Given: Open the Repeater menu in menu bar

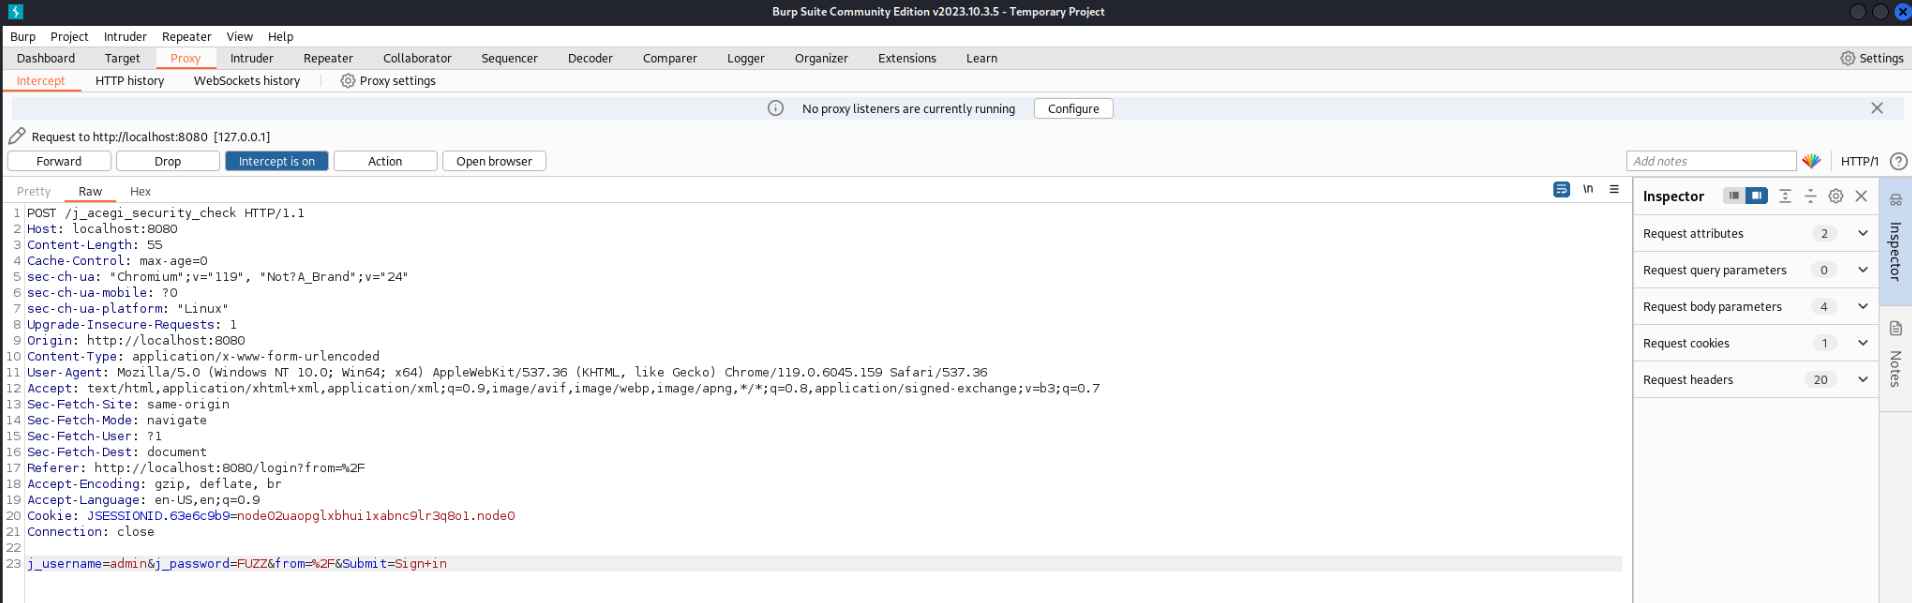Looking at the screenshot, I should click(x=187, y=36).
